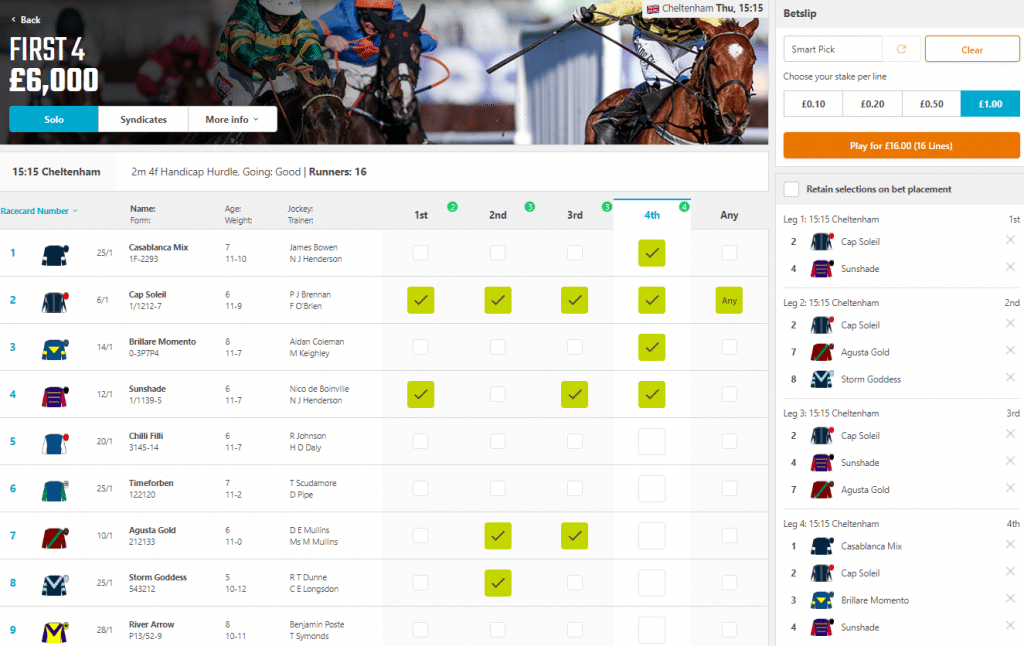Click the Clear button in the Betslip
1024x646 pixels.
[971, 48]
